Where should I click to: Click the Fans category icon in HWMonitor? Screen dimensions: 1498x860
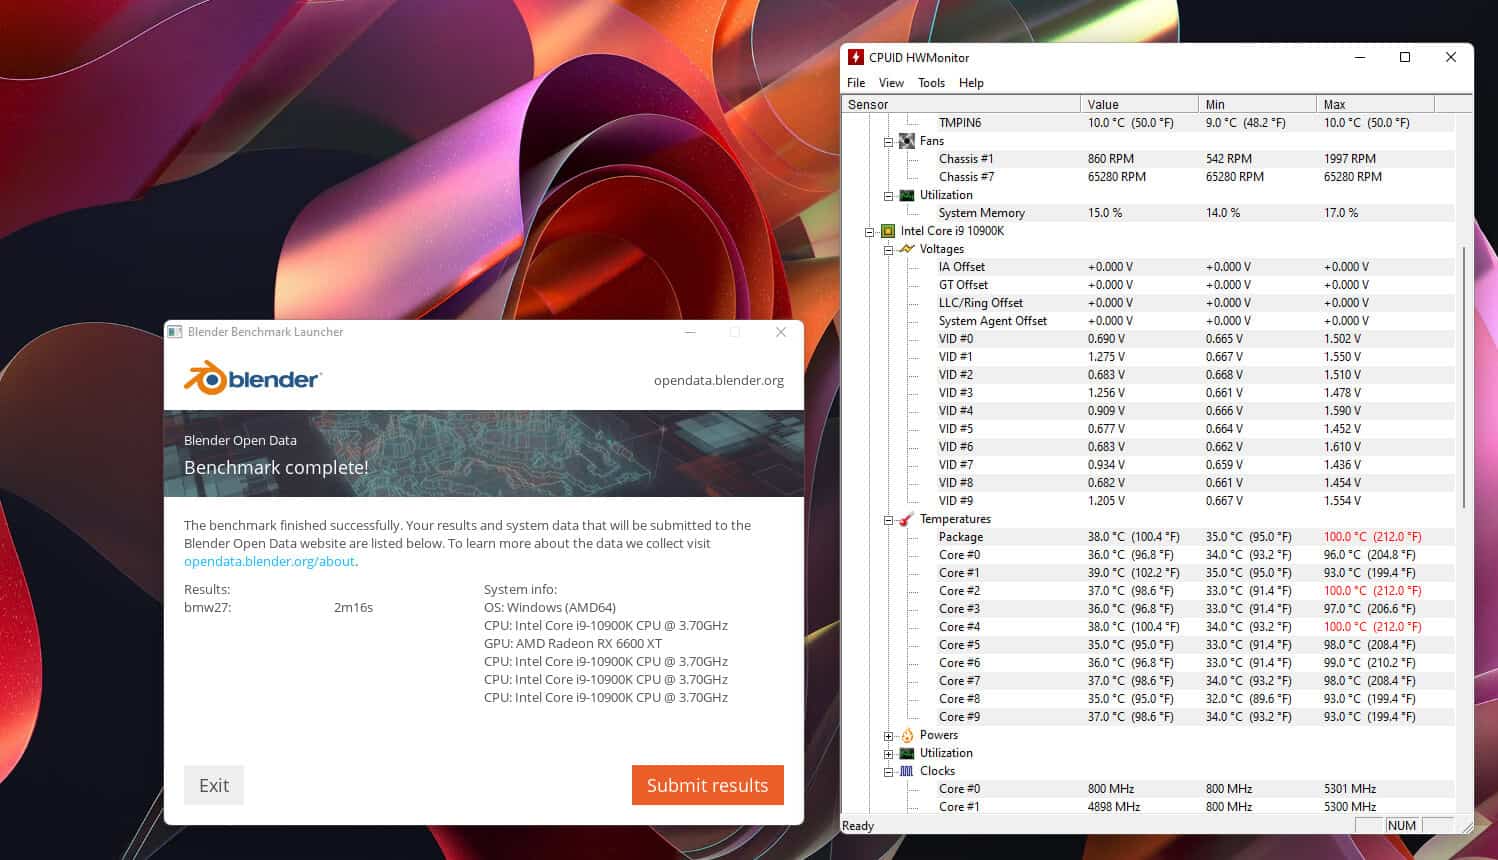tap(907, 141)
